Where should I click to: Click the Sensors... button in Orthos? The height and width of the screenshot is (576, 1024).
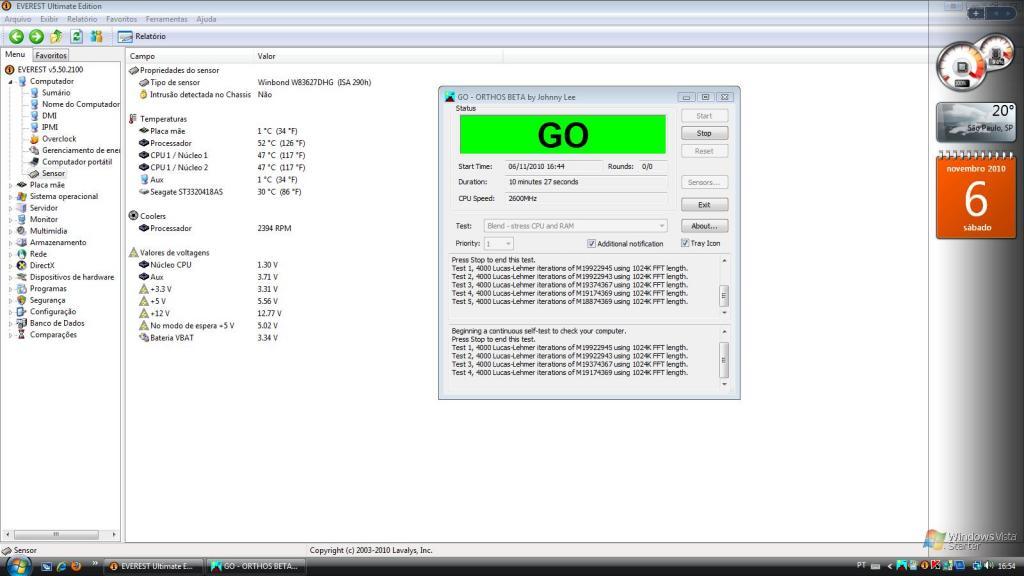click(x=704, y=182)
